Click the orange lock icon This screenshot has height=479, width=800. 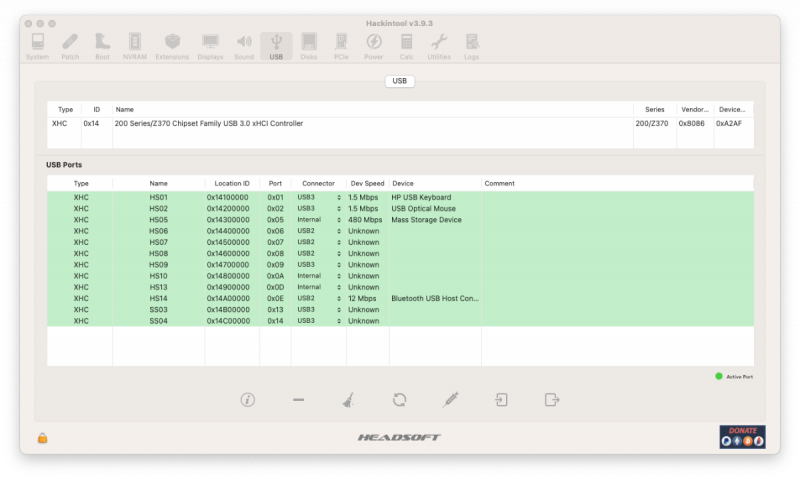pos(42,438)
